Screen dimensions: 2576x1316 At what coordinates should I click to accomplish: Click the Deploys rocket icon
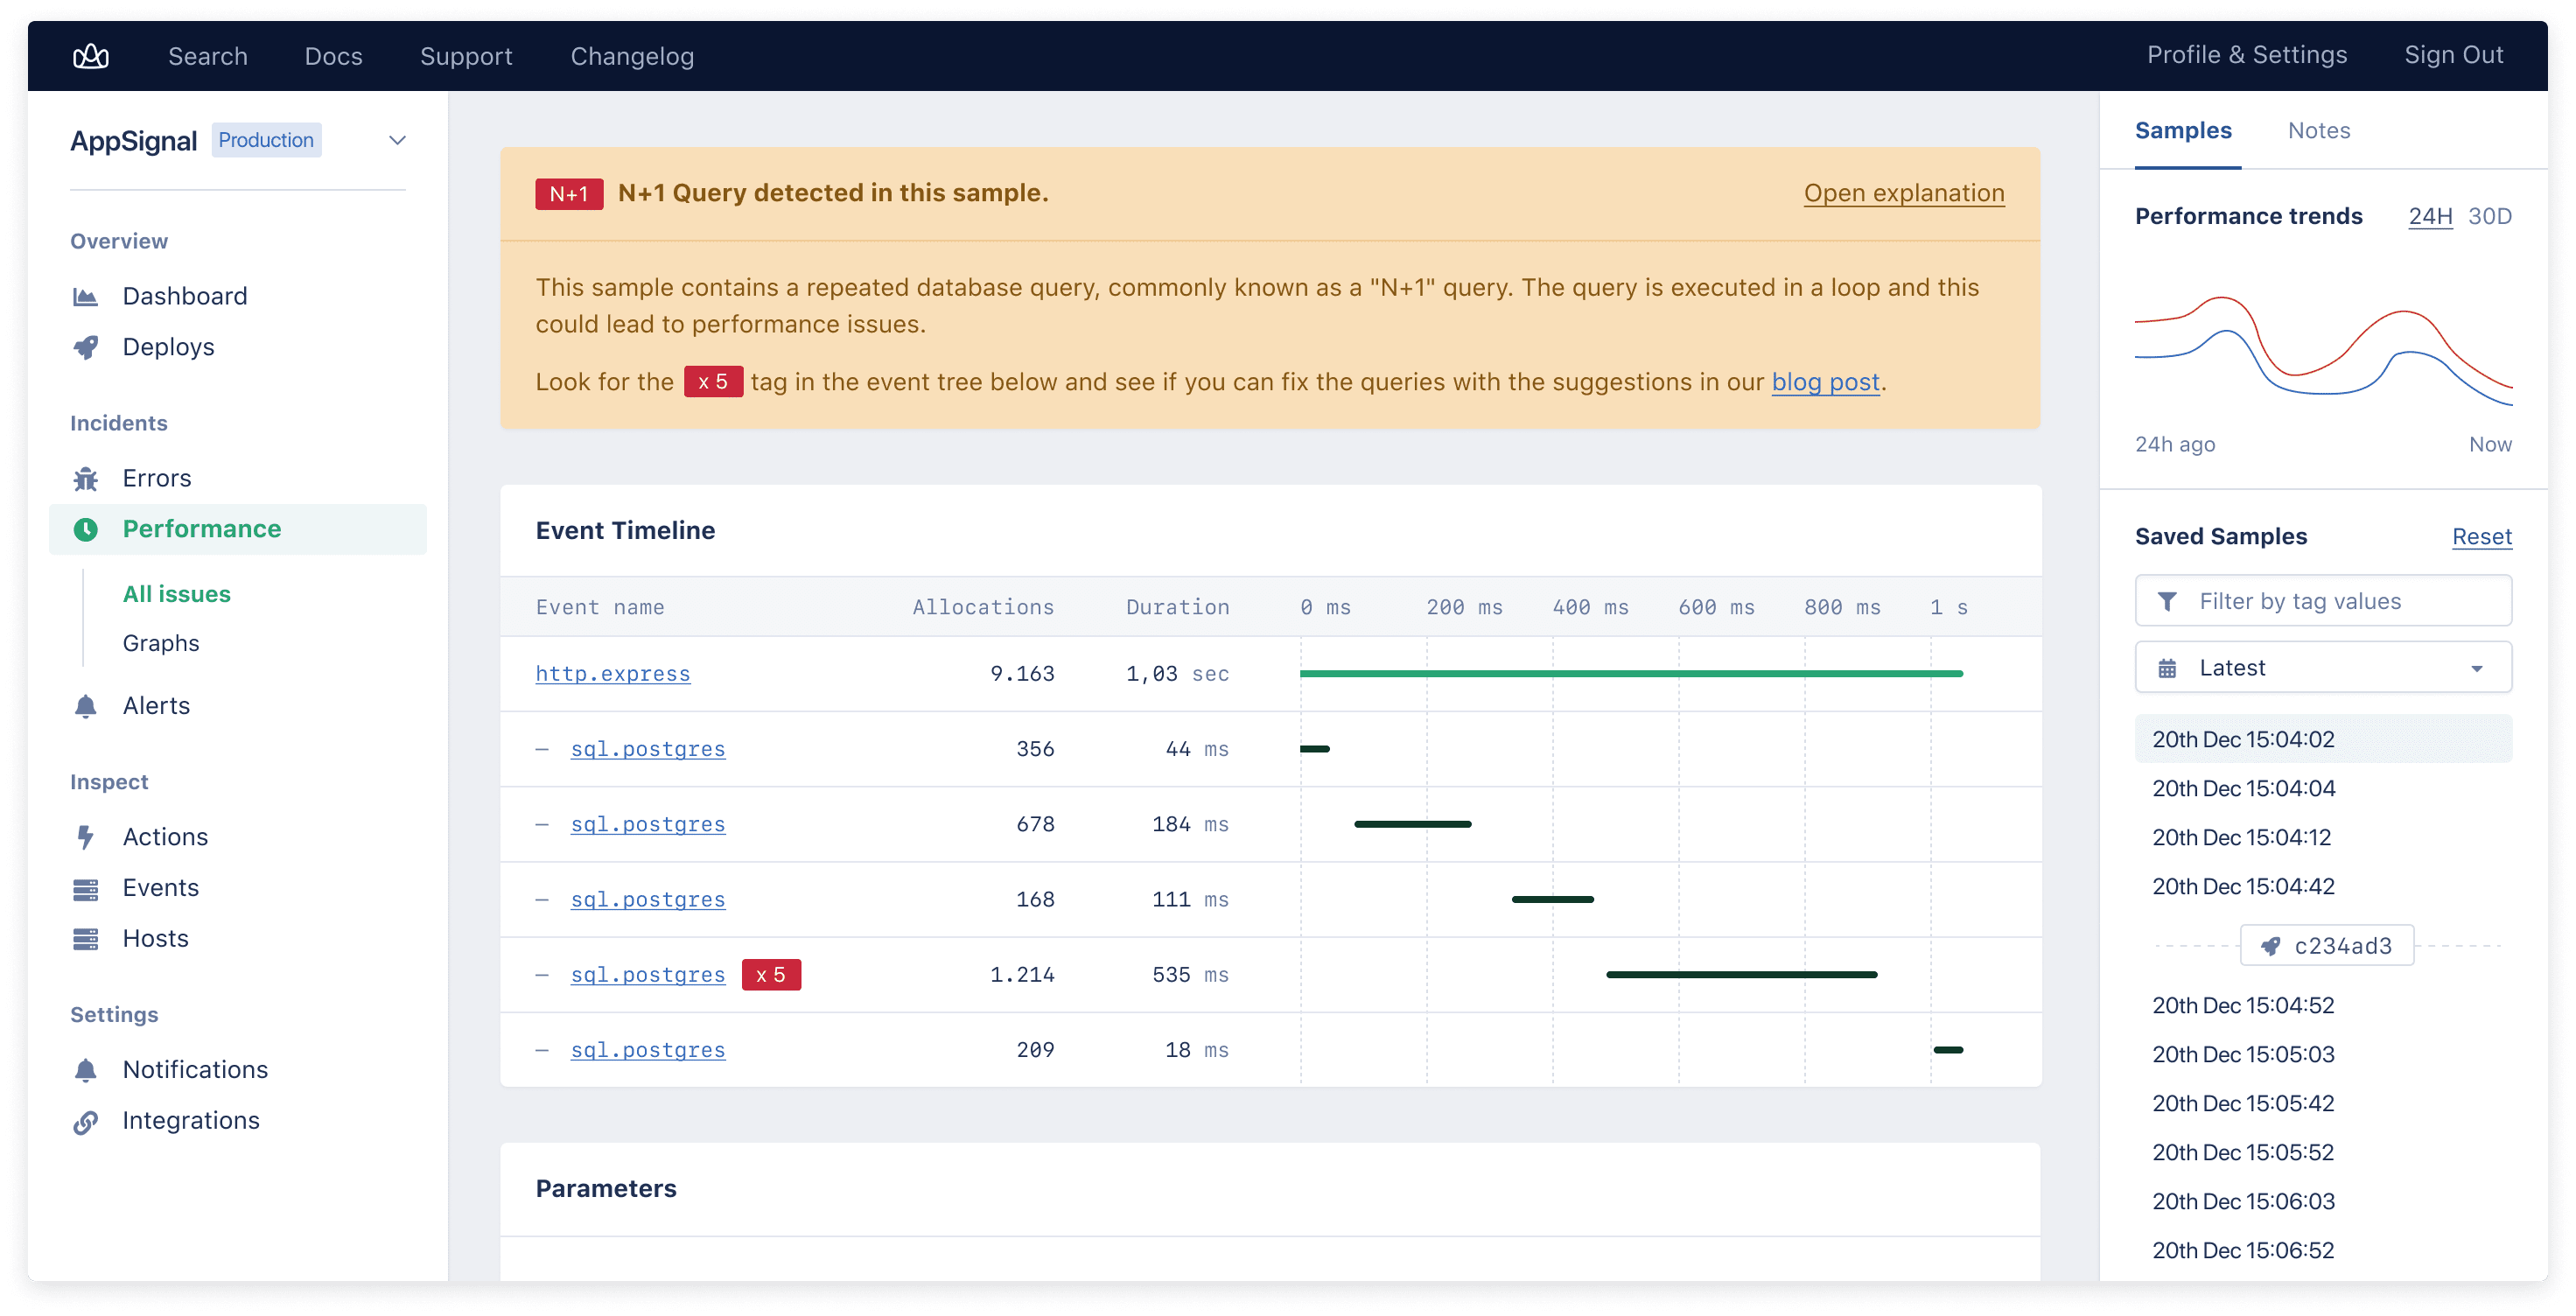click(86, 347)
